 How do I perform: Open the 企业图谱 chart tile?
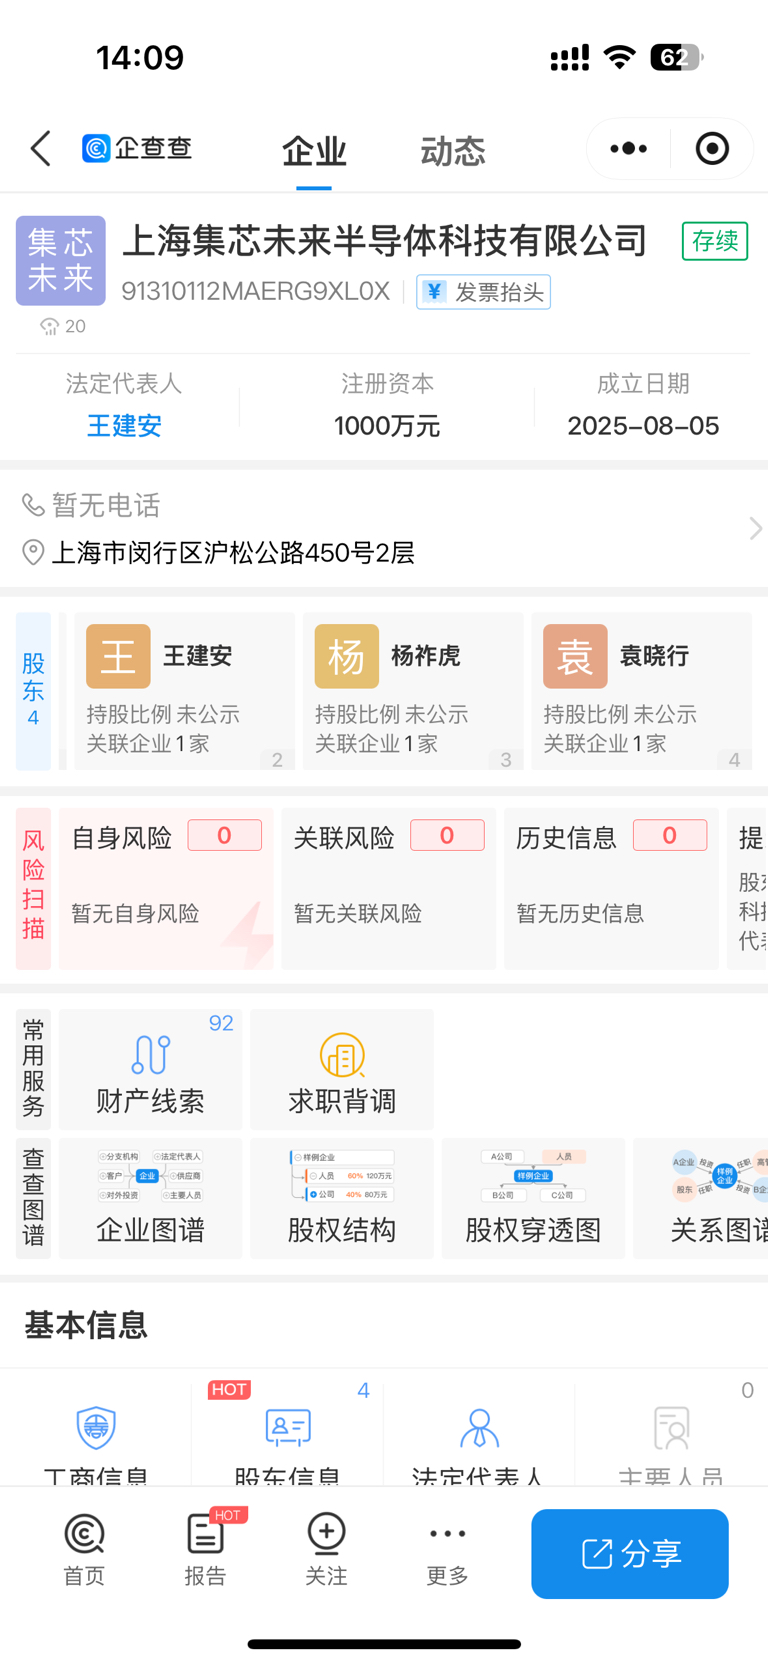[150, 1198]
